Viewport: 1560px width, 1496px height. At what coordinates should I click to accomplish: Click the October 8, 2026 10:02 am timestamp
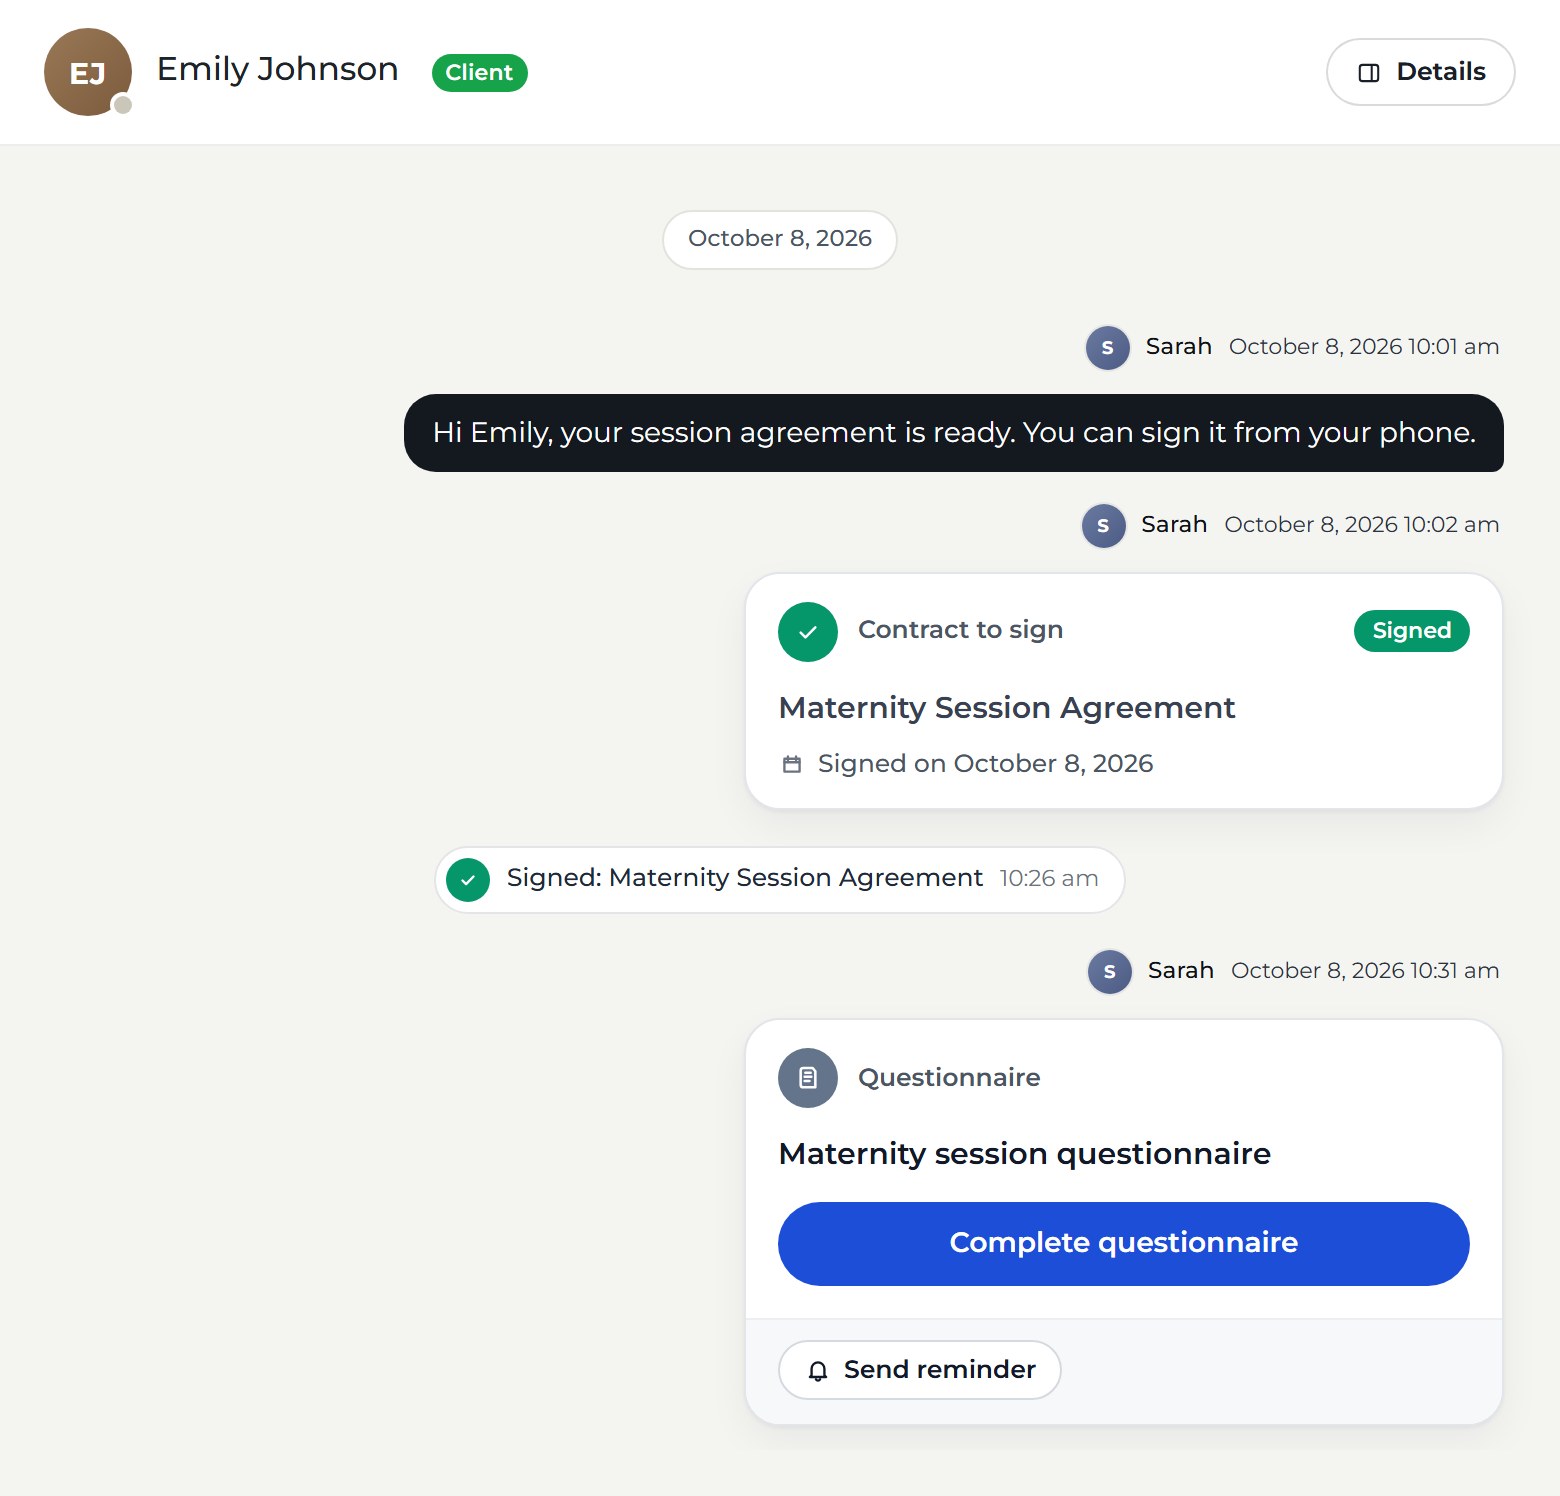click(x=1362, y=525)
